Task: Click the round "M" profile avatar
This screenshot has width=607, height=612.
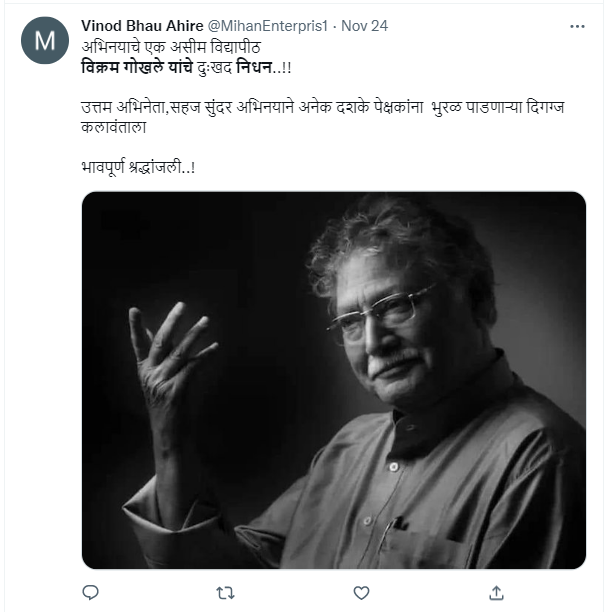Action: click(45, 41)
